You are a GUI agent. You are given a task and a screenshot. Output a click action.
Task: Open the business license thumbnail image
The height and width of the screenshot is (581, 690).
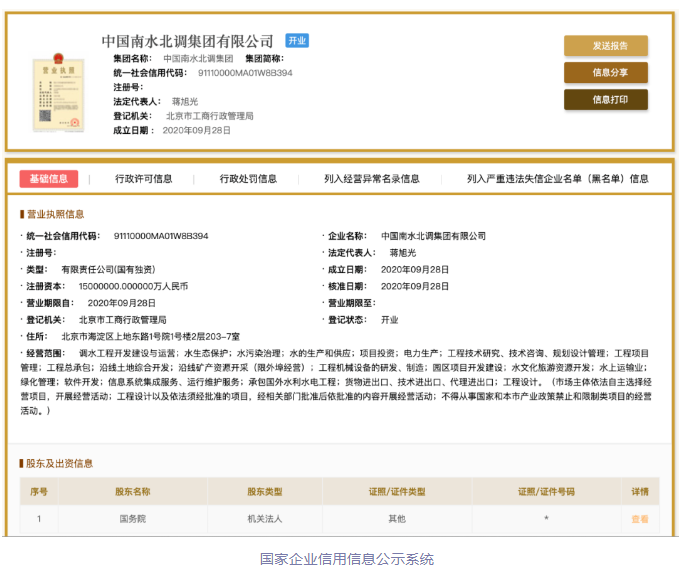pyautogui.click(x=59, y=92)
